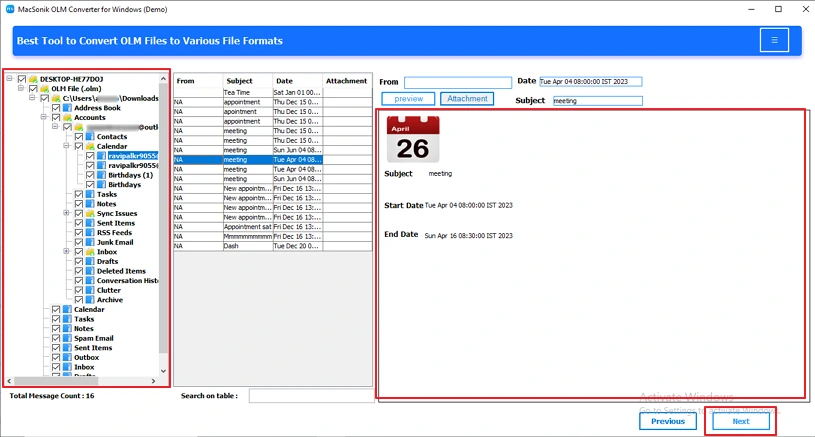Viewport: 815px width, 437px height.
Task: Click the Notes folder icon under Accounts
Action: [90, 204]
